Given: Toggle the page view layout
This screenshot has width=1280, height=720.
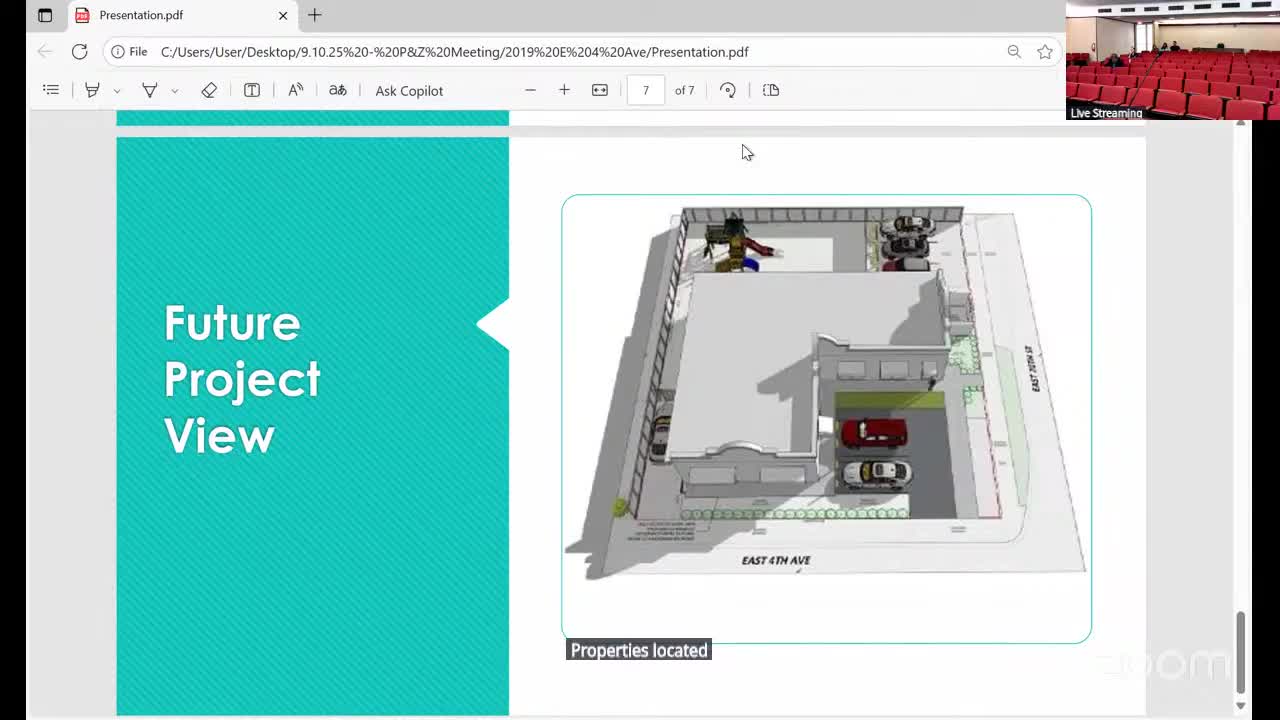Looking at the screenshot, I should (x=771, y=90).
